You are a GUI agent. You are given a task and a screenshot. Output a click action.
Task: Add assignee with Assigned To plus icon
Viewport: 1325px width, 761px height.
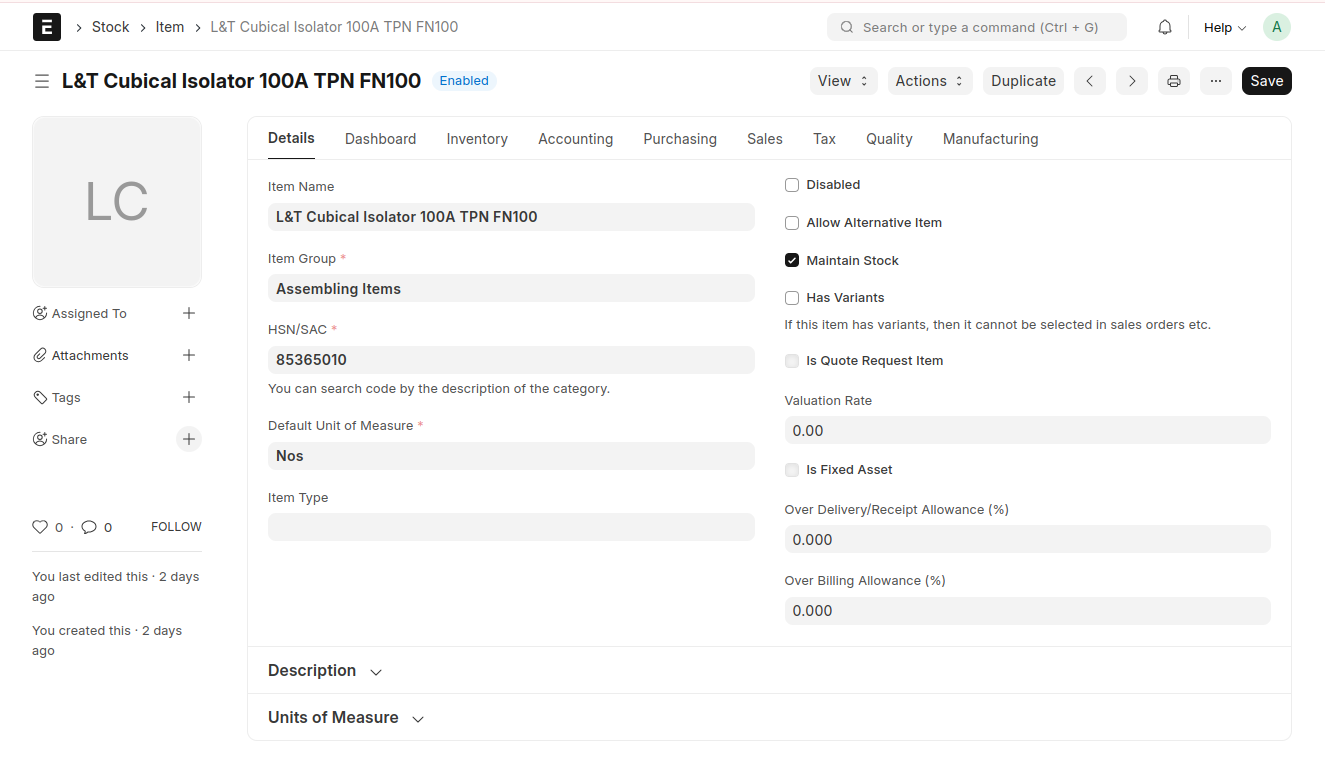click(x=189, y=313)
